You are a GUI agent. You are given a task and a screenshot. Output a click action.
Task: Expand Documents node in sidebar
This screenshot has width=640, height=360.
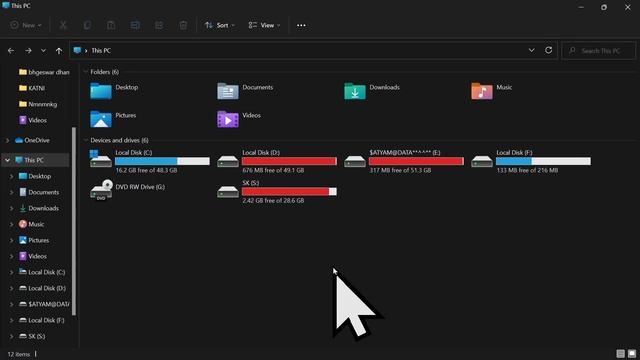(11, 192)
